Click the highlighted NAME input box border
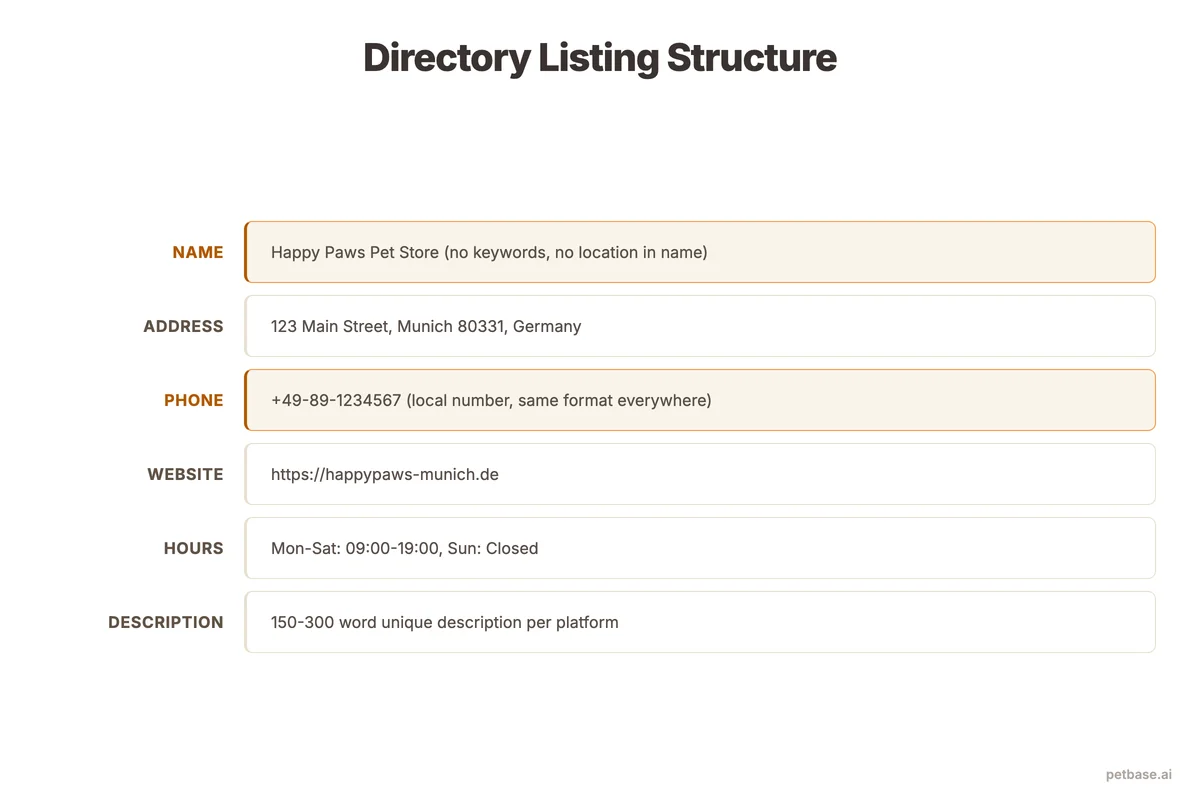1200x800 pixels. tap(246, 252)
